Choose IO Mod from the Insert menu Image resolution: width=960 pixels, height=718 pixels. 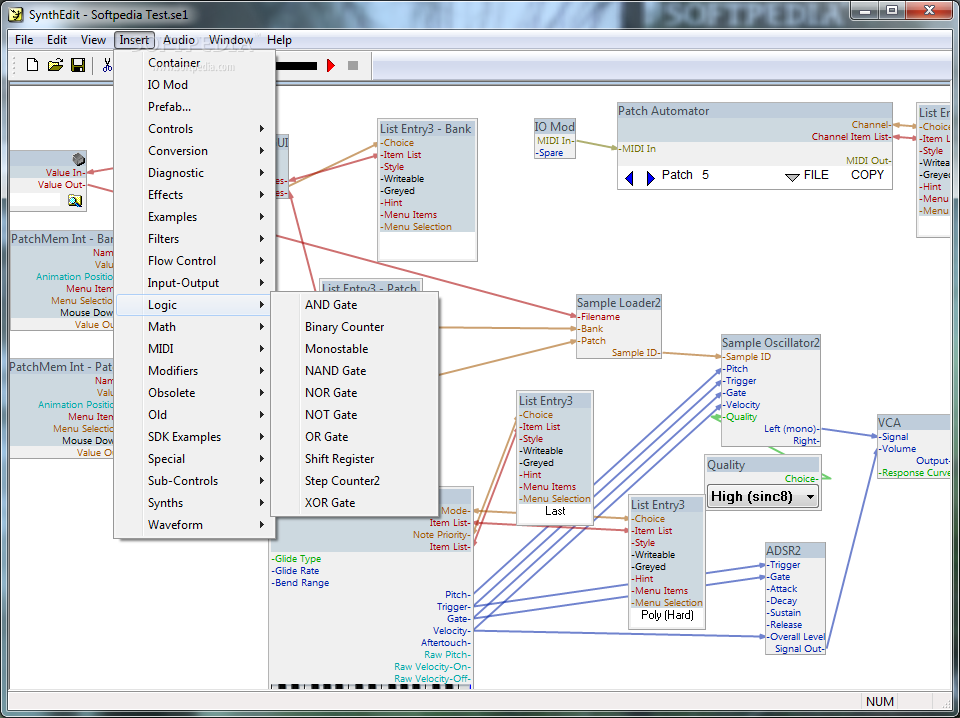click(x=195, y=84)
